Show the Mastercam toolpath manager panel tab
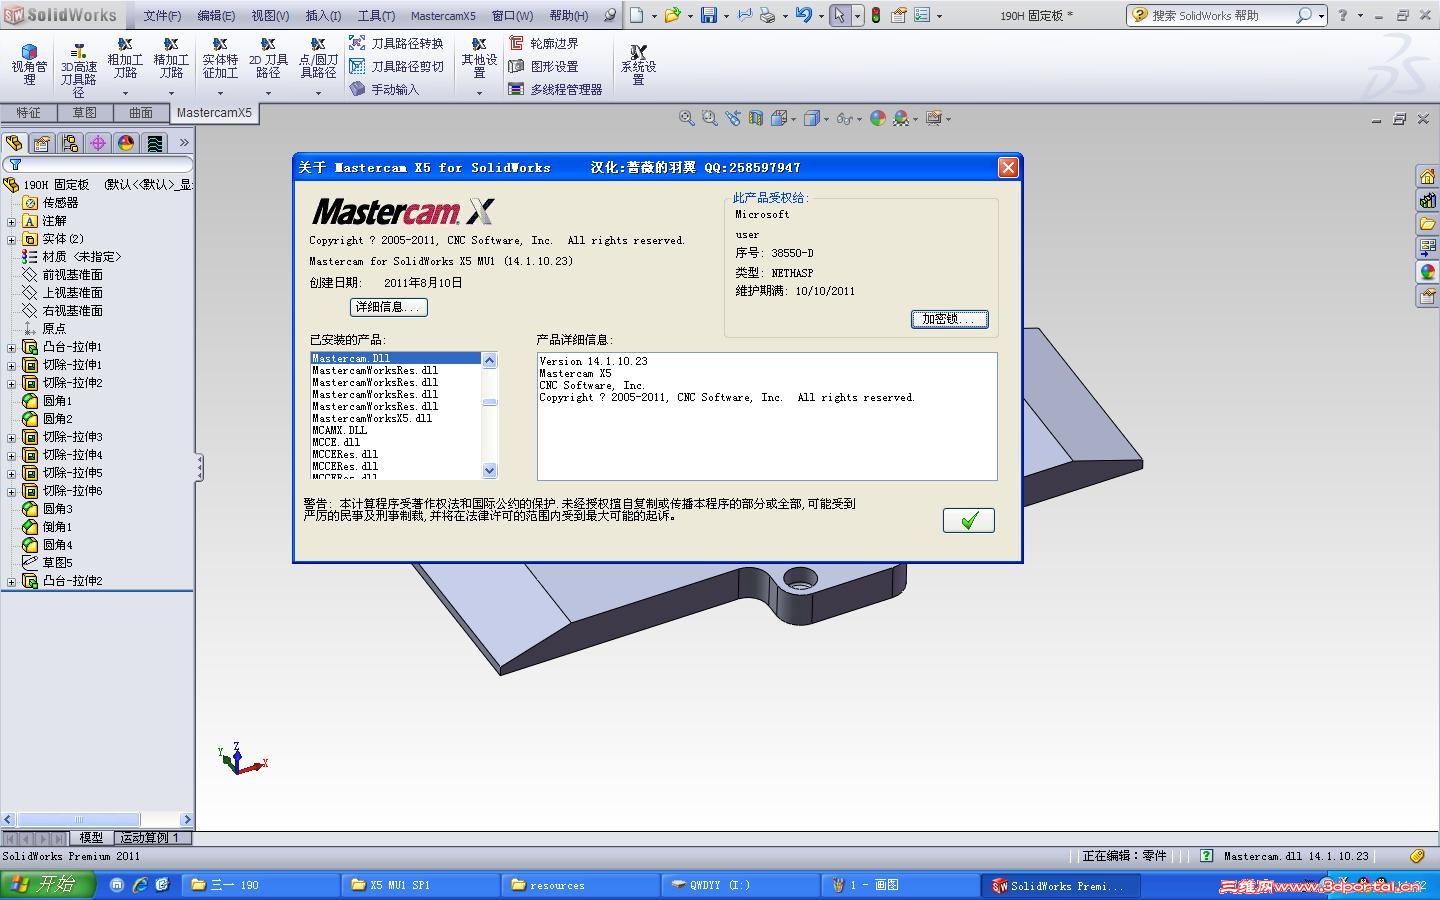This screenshot has width=1440, height=900. pos(154,143)
